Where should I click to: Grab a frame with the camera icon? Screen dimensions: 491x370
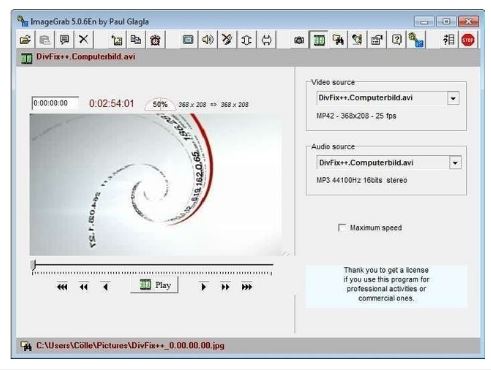tap(299, 40)
